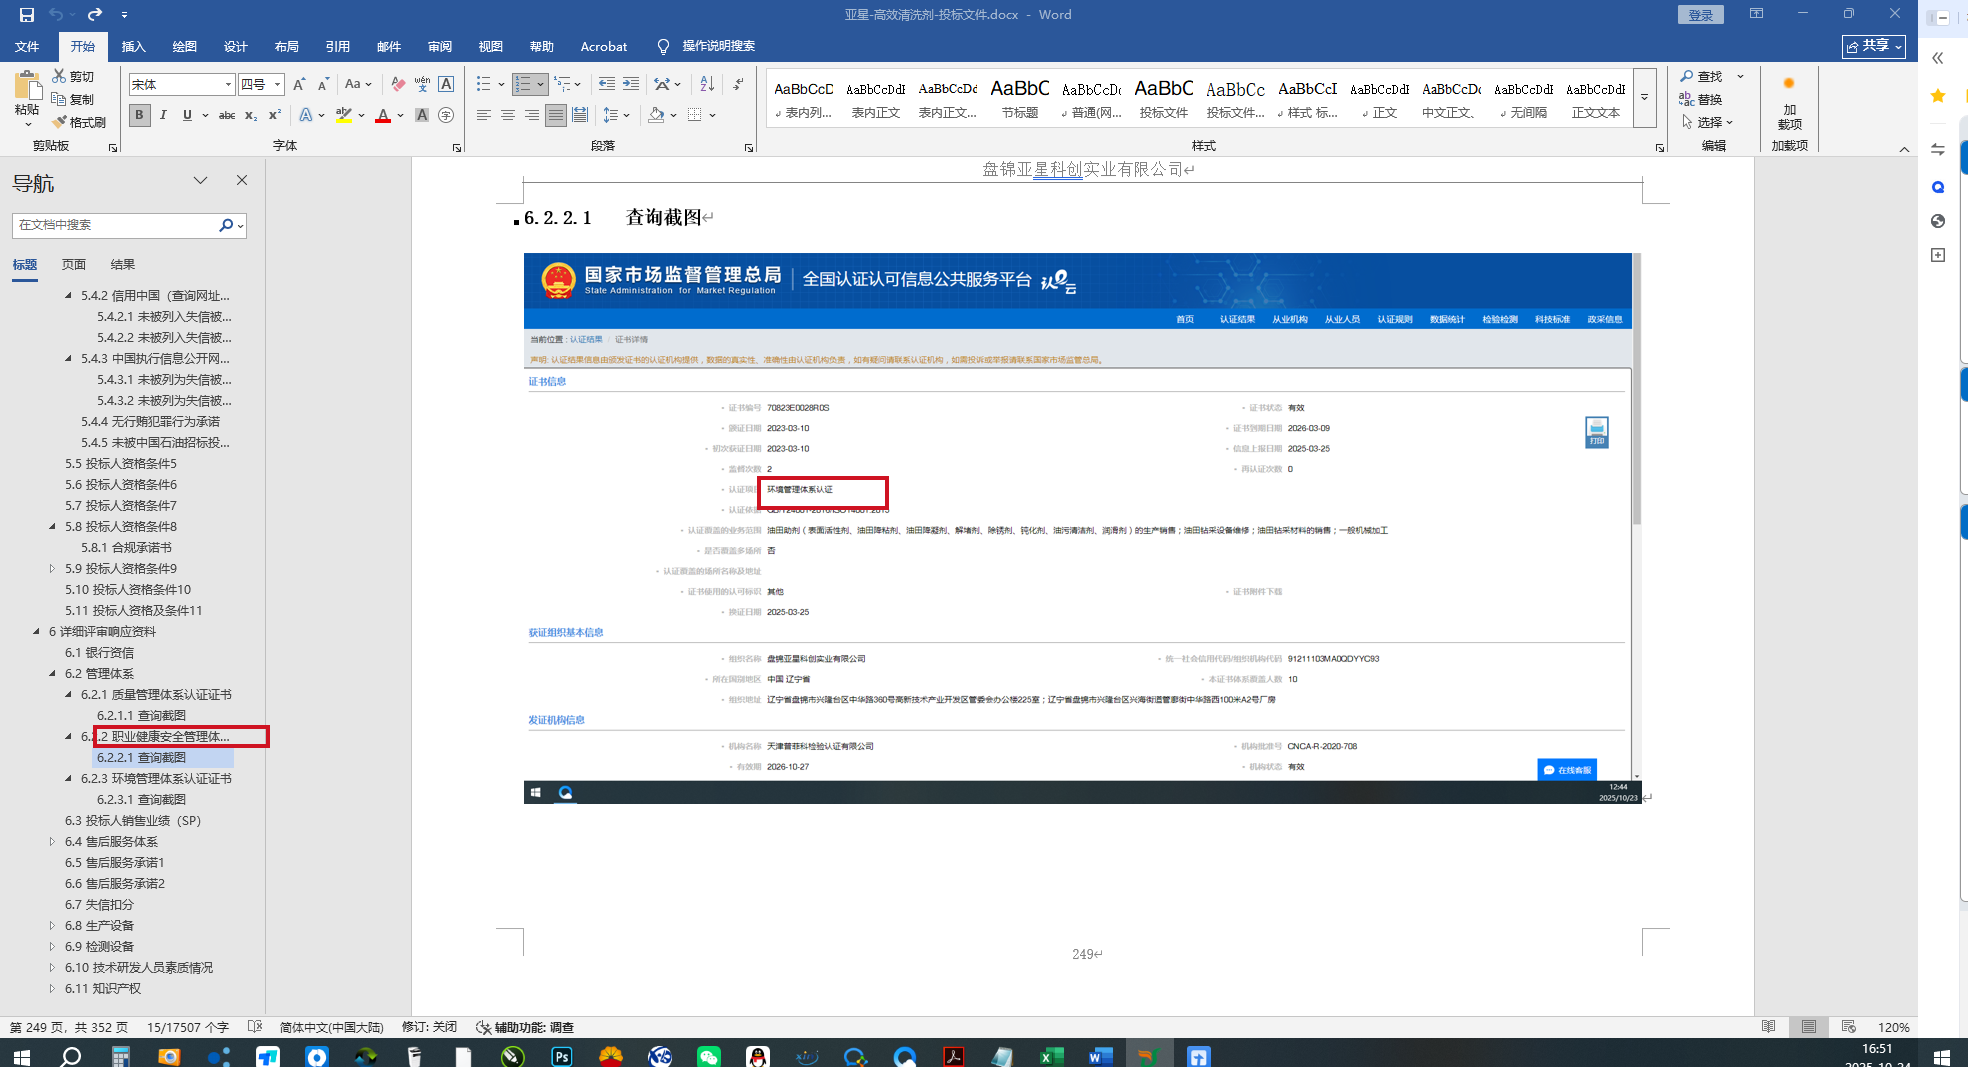Toggle Character Shading button
Viewport: 1968px width, 1067px height.
(x=422, y=115)
